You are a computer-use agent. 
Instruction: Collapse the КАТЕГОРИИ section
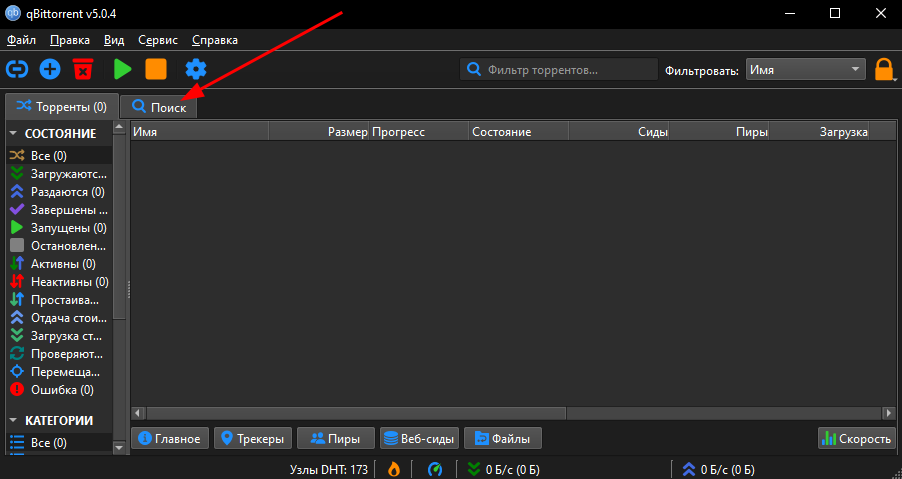13,421
